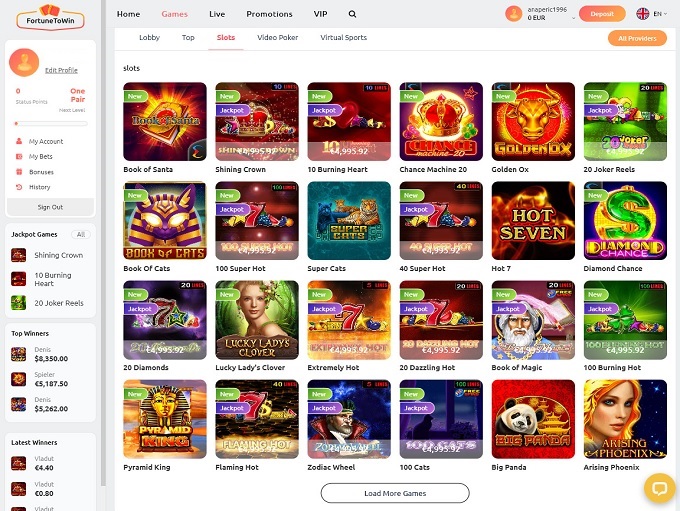Click the Shining Crown jackpot icon in sidebar

pyautogui.click(x=18, y=255)
